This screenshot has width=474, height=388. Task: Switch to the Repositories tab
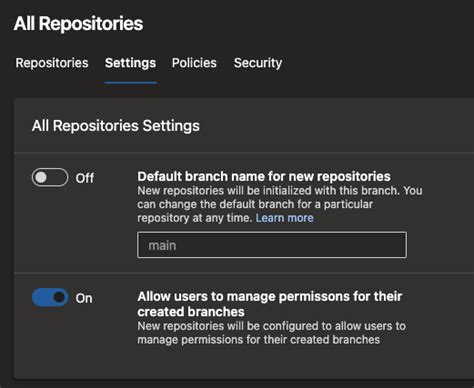[x=52, y=63]
